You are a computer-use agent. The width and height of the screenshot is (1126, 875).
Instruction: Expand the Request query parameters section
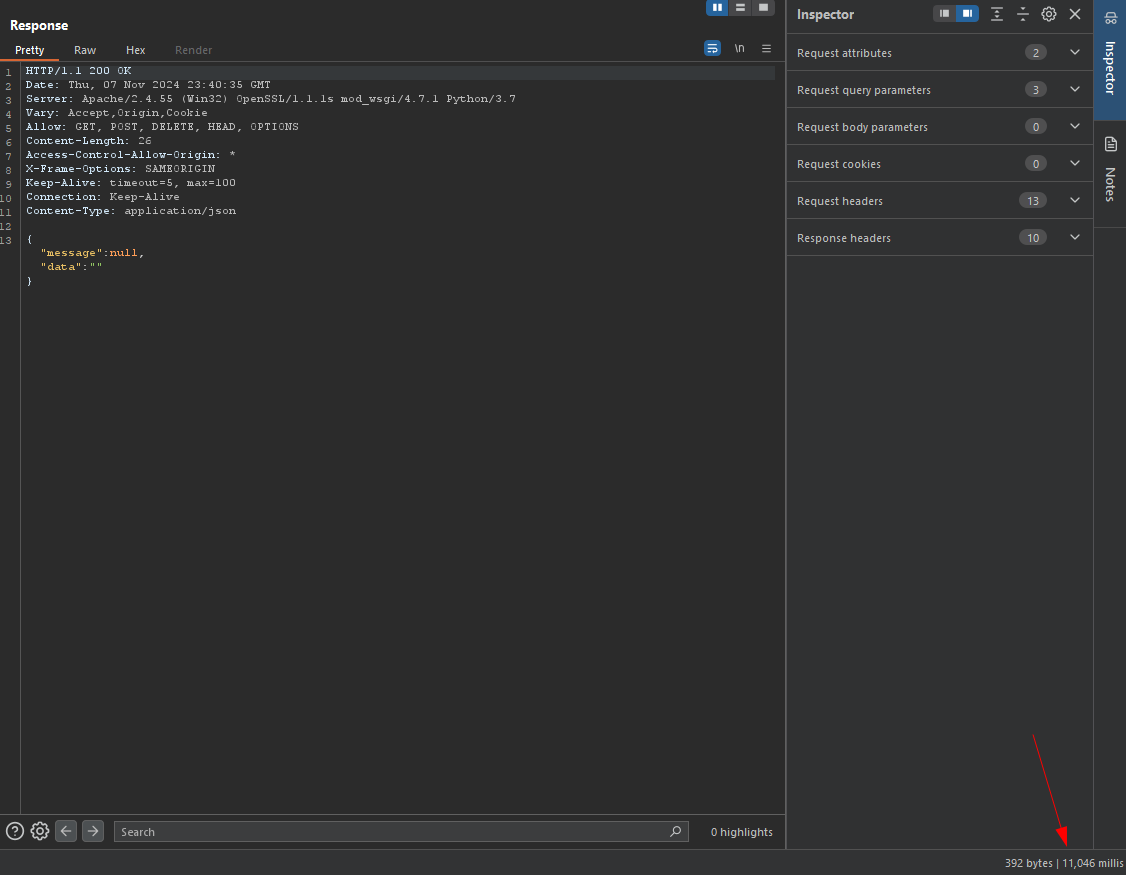(x=1075, y=90)
